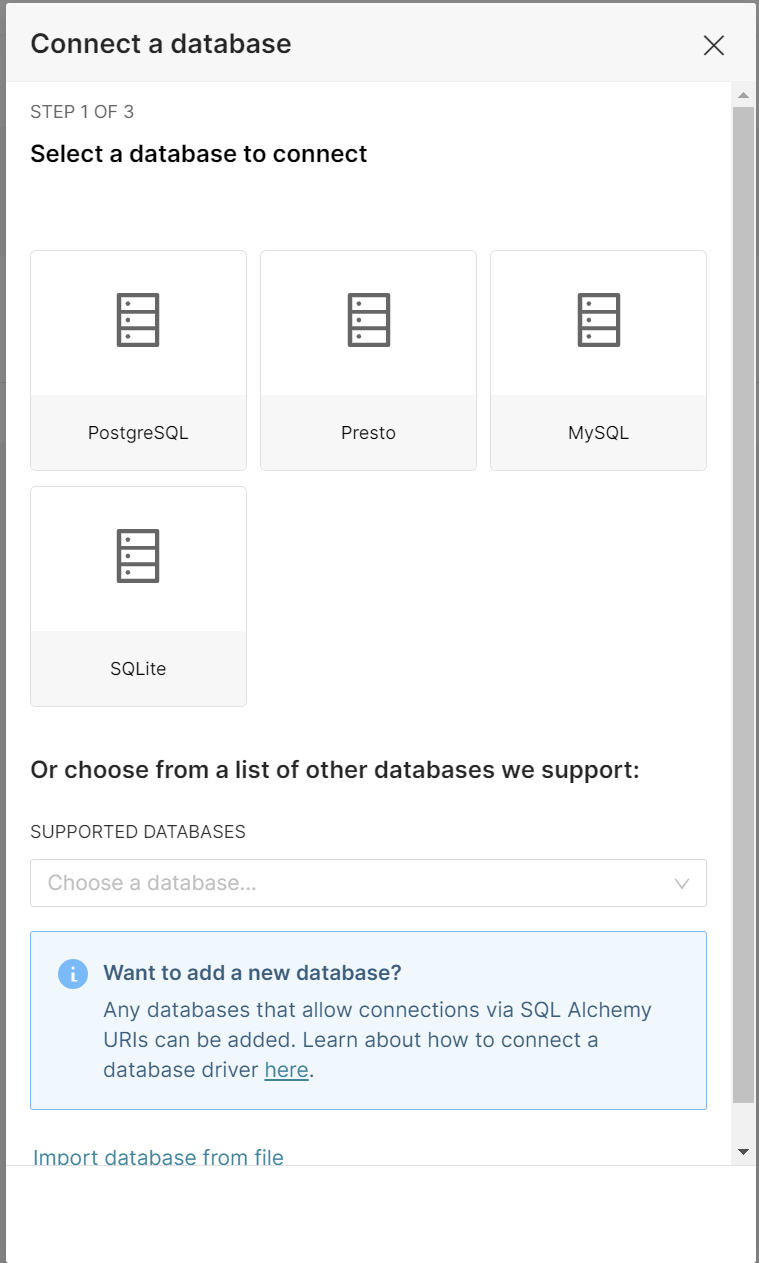
Task: Click the MySQL database server icon
Action: tap(598, 320)
